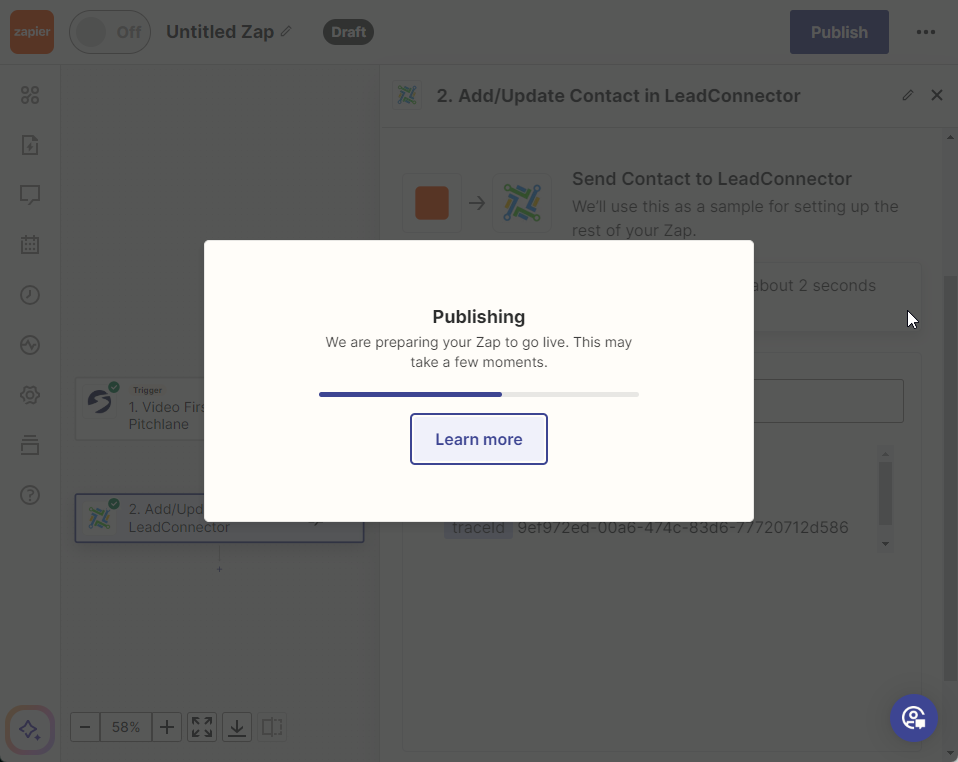958x762 pixels.
Task: Click the Publishing progress bar
Action: [x=479, y=395]
